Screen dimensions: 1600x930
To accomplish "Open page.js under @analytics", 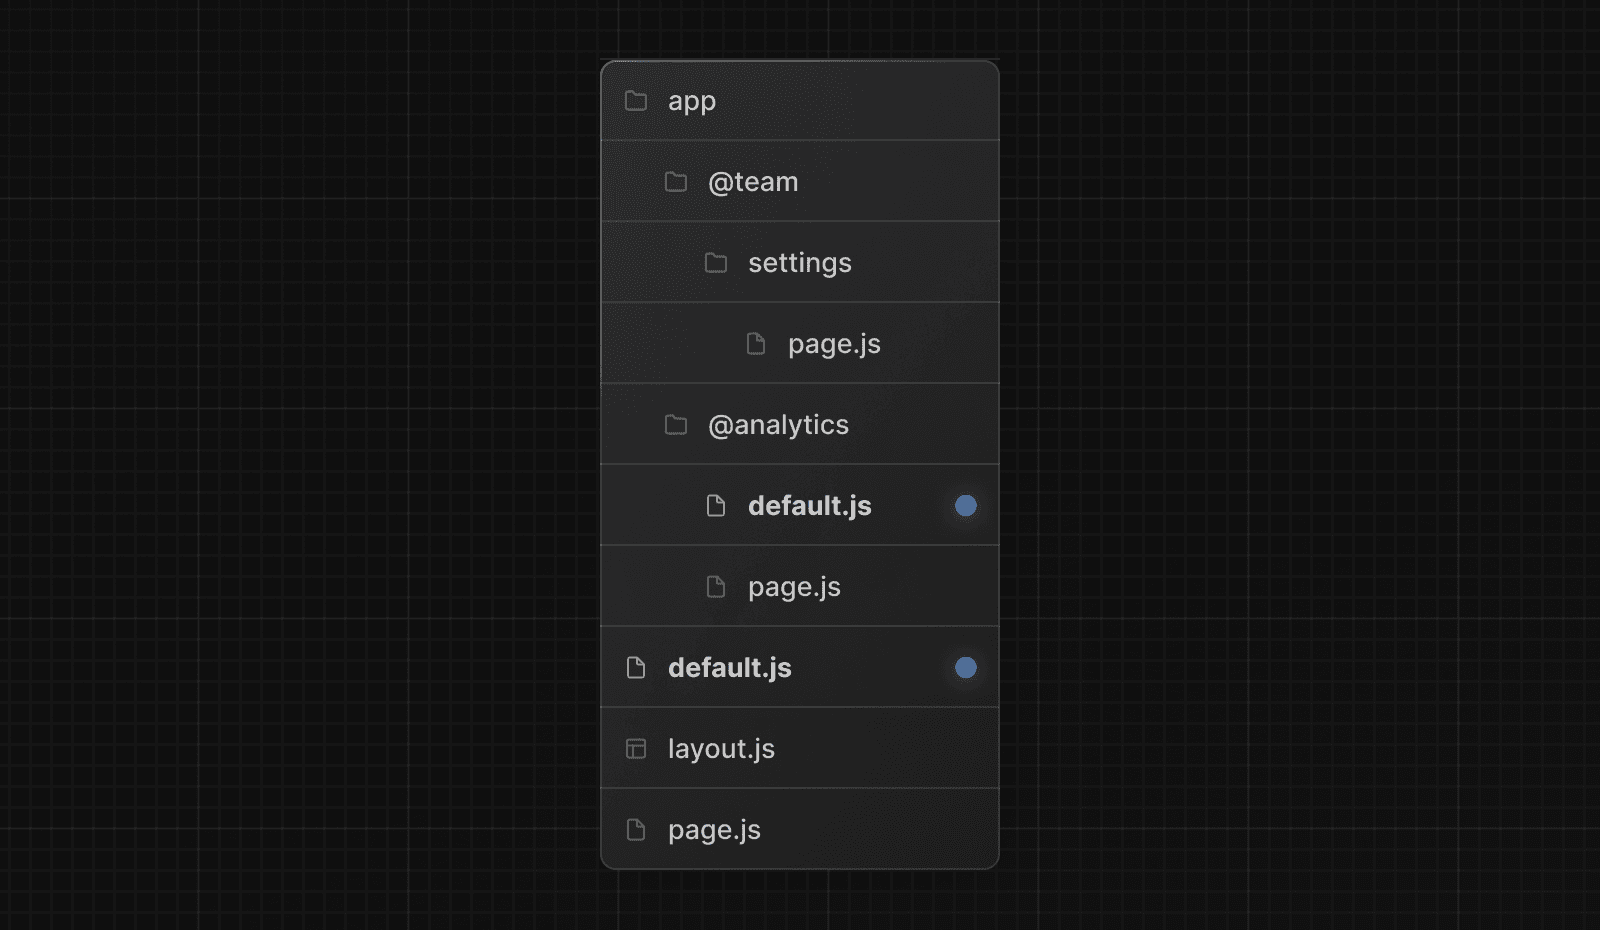I will 794,587.
